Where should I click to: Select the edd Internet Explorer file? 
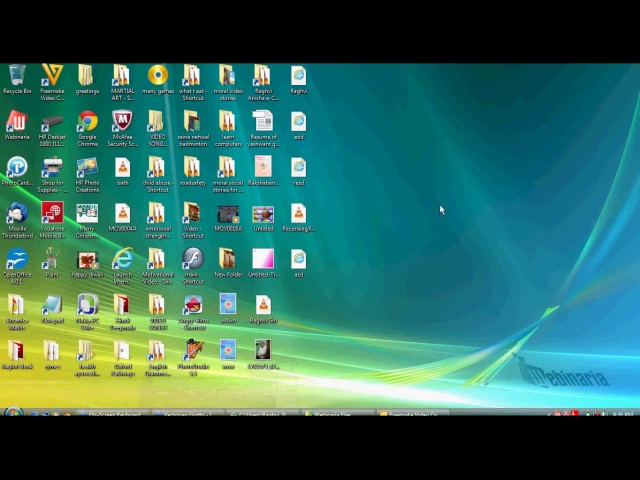pyautogui.click(x=299, y=125)
